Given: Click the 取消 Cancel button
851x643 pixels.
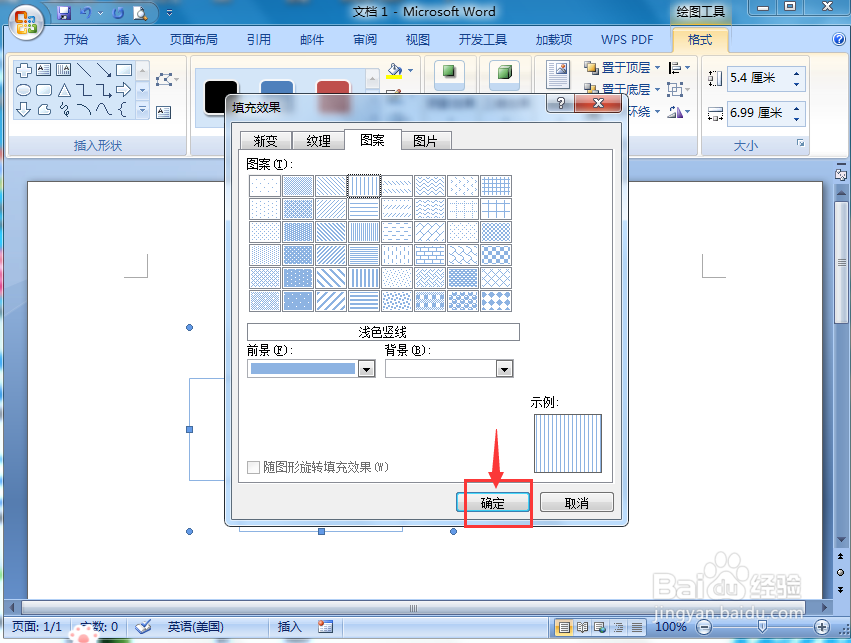Looking at the screenshot, I should point(576,502).
